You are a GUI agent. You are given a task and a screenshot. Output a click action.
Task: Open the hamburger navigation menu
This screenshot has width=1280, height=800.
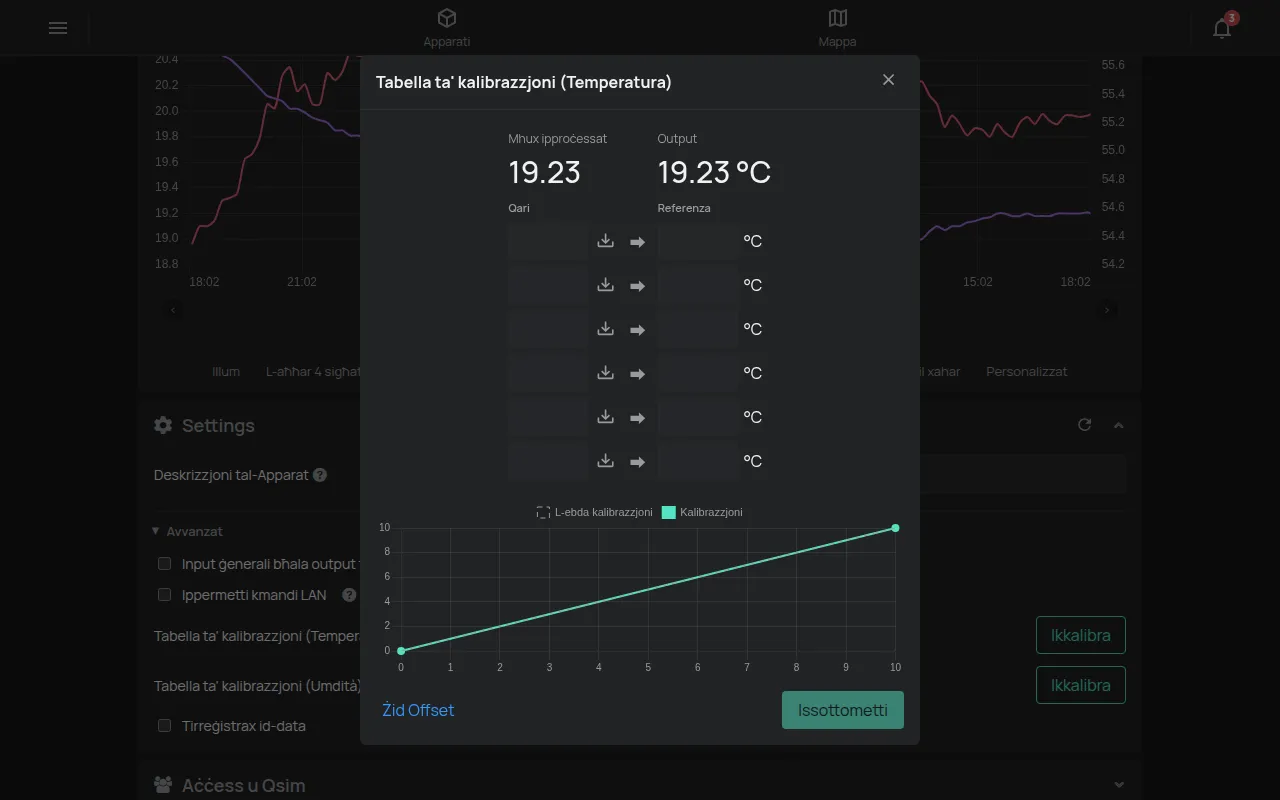pyautogui.click(x=58, y=28)
